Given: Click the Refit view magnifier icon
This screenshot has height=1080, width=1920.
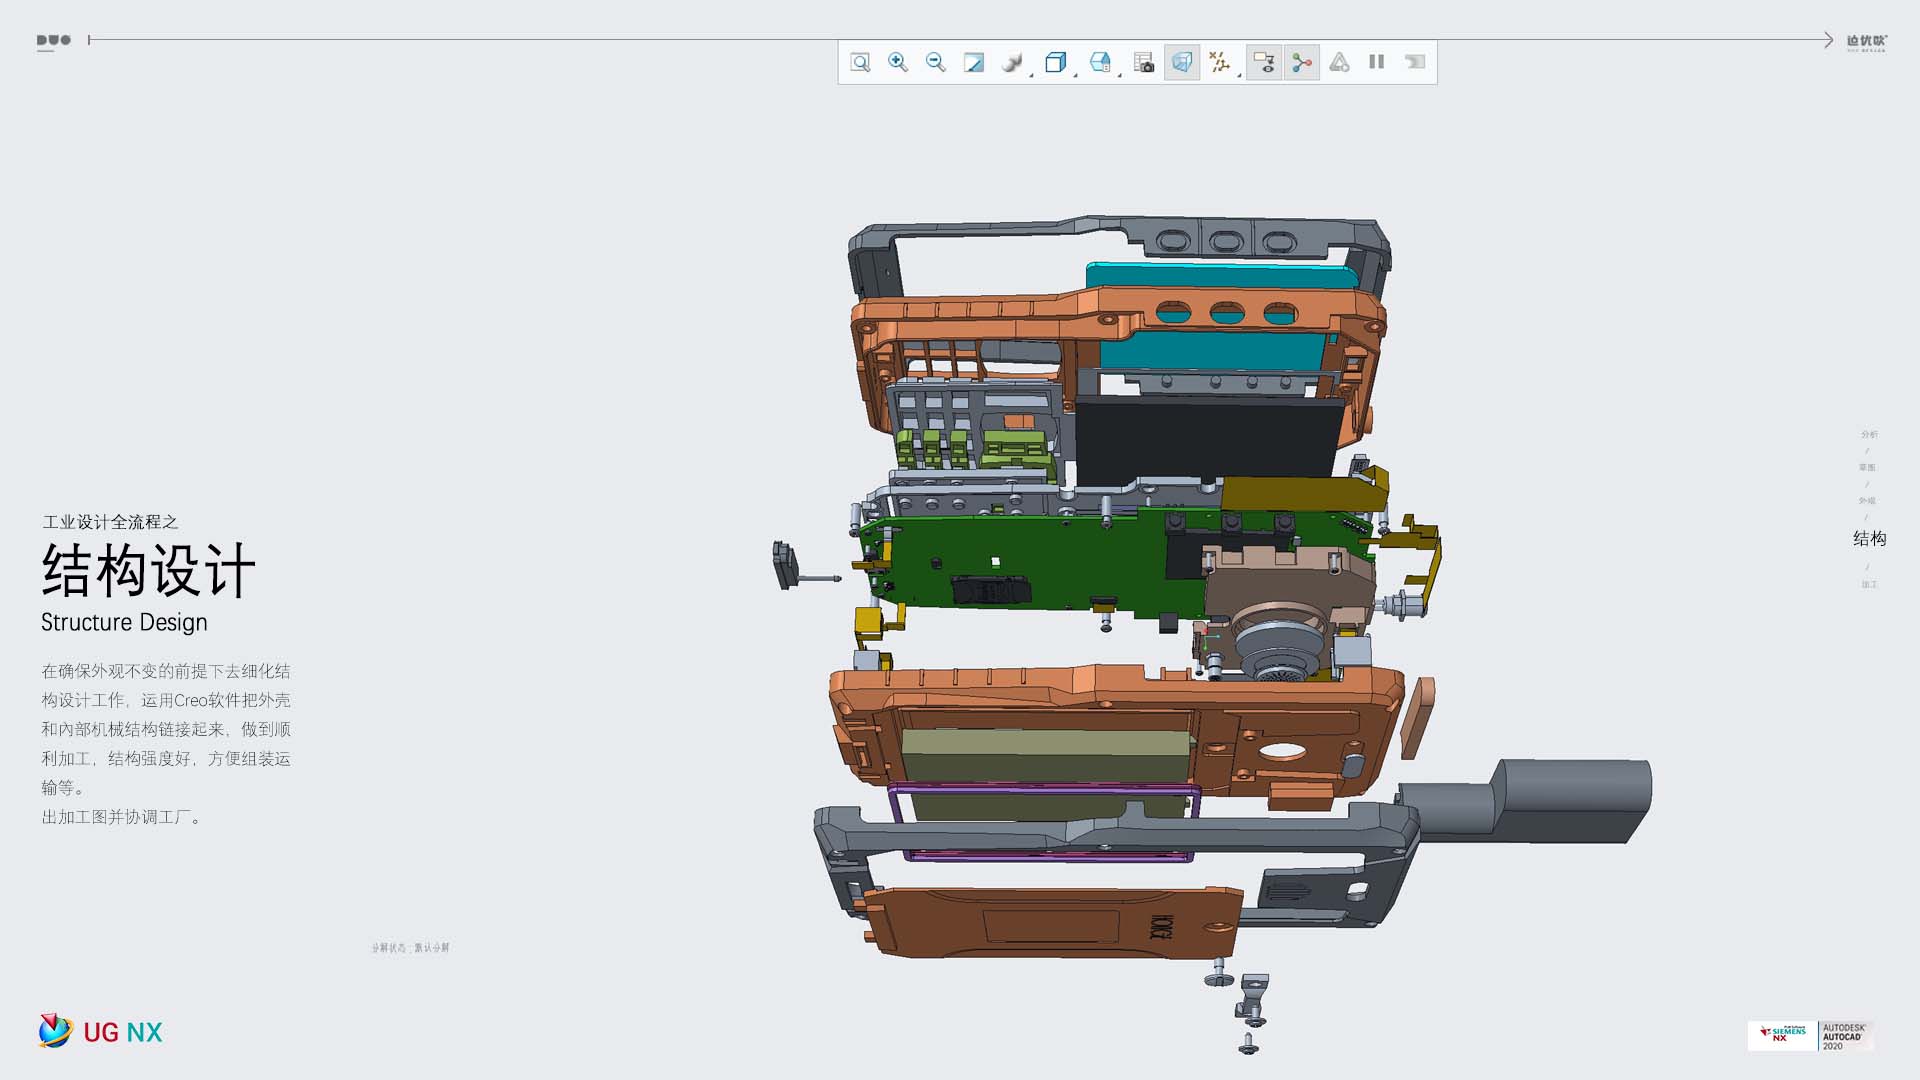Looking at the screenshot, I should (x=860, y=63).
